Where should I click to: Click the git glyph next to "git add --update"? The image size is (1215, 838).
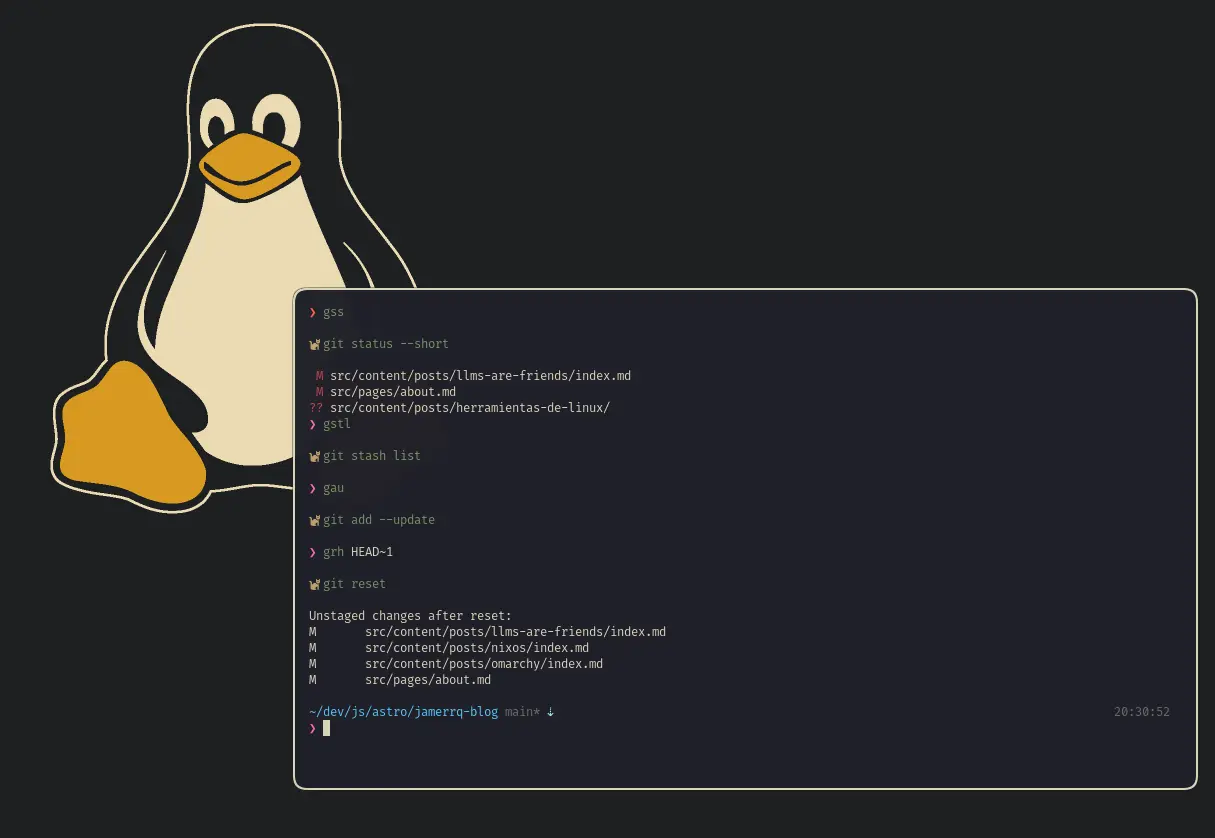314,519
